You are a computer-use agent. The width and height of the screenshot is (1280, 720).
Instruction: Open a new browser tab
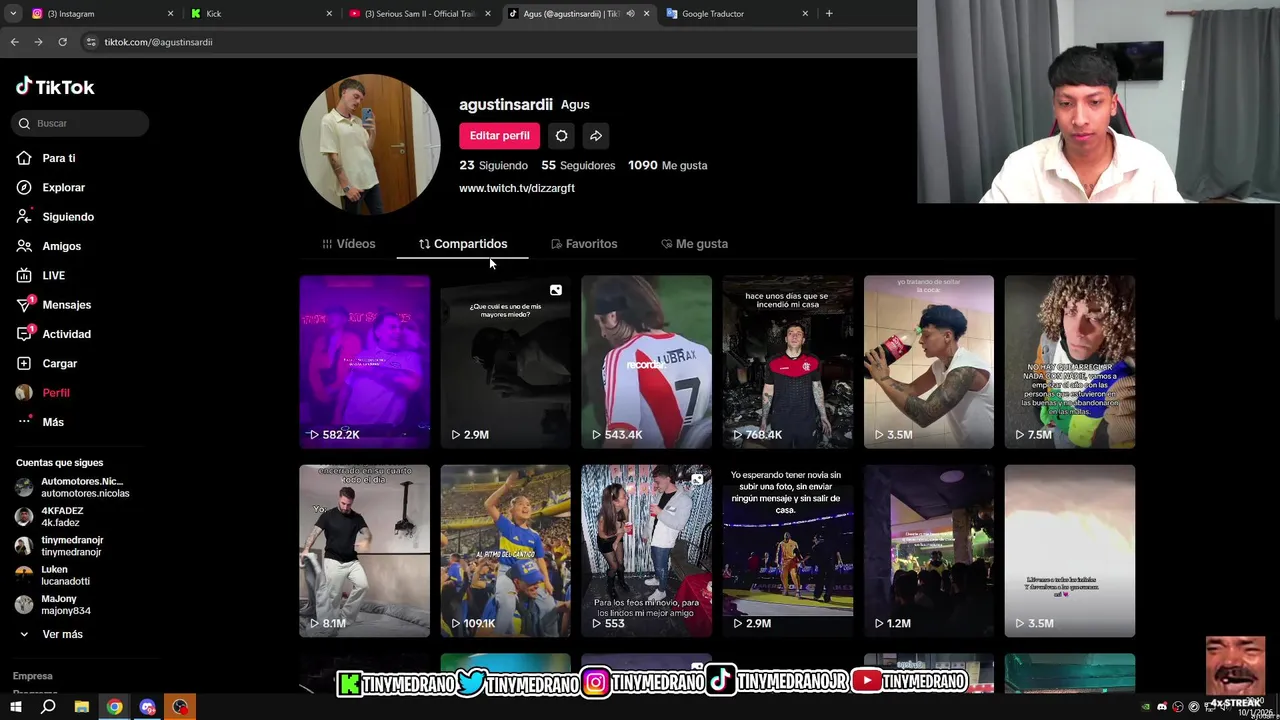[x=829, y=14]
